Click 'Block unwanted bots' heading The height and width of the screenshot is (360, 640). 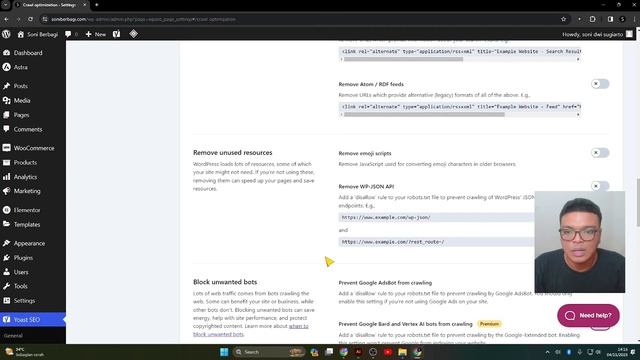point(225,282)
